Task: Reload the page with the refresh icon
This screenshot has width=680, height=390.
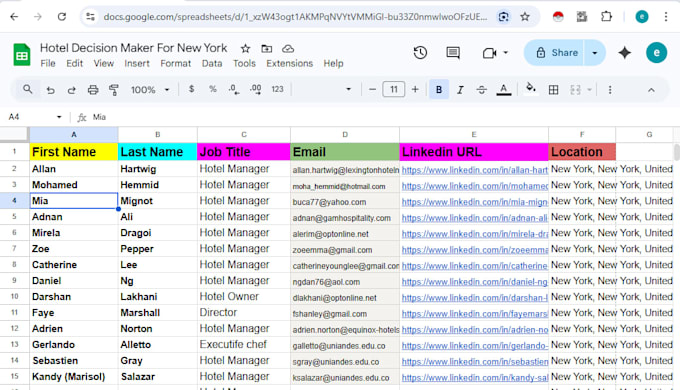Action: tap(62, 17)
